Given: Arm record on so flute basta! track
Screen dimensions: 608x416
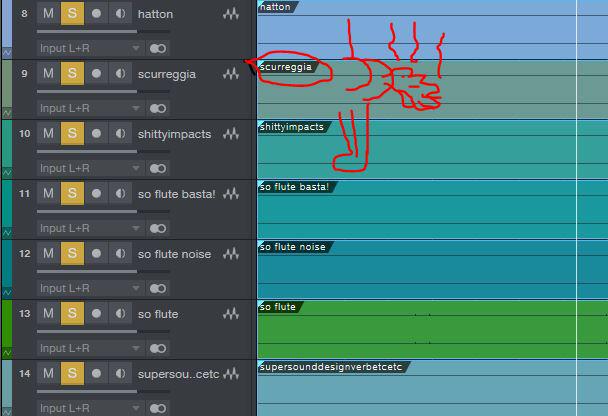Looking at the screenshot, I should tap(96, 193).
